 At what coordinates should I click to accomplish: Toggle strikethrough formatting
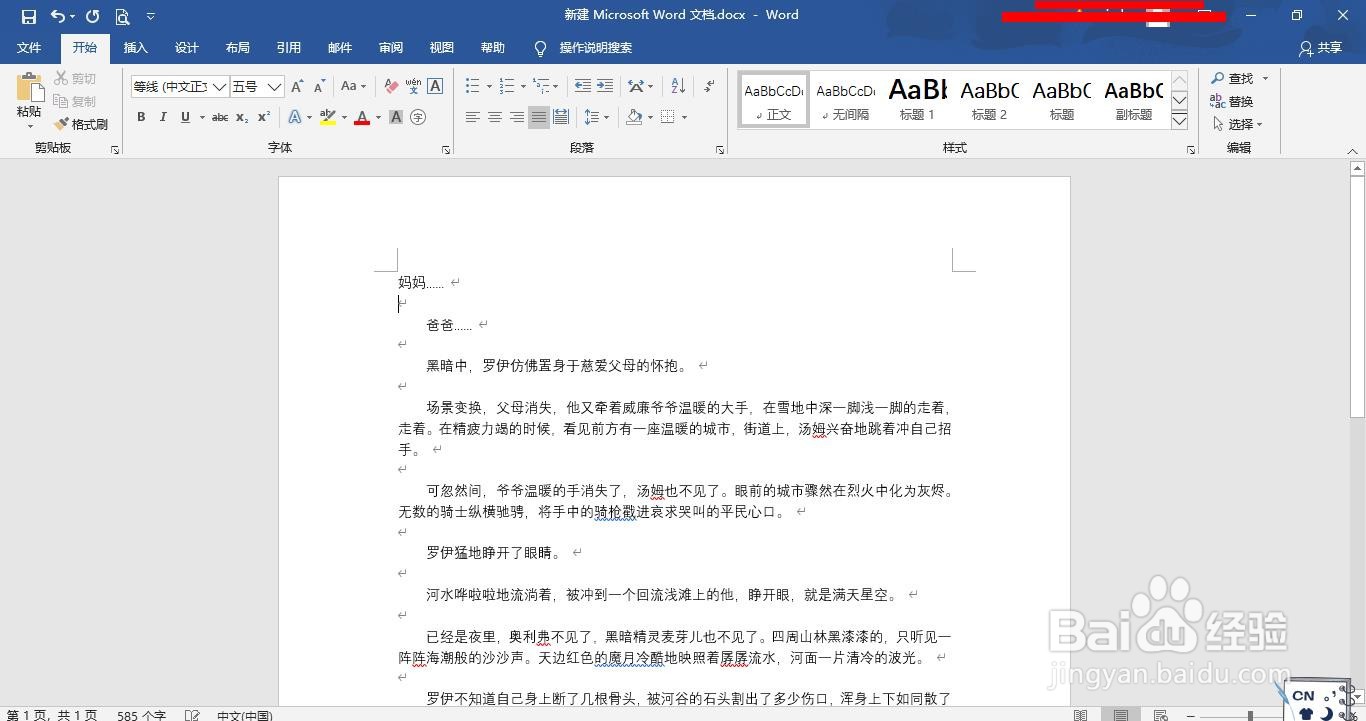(219, 117)
